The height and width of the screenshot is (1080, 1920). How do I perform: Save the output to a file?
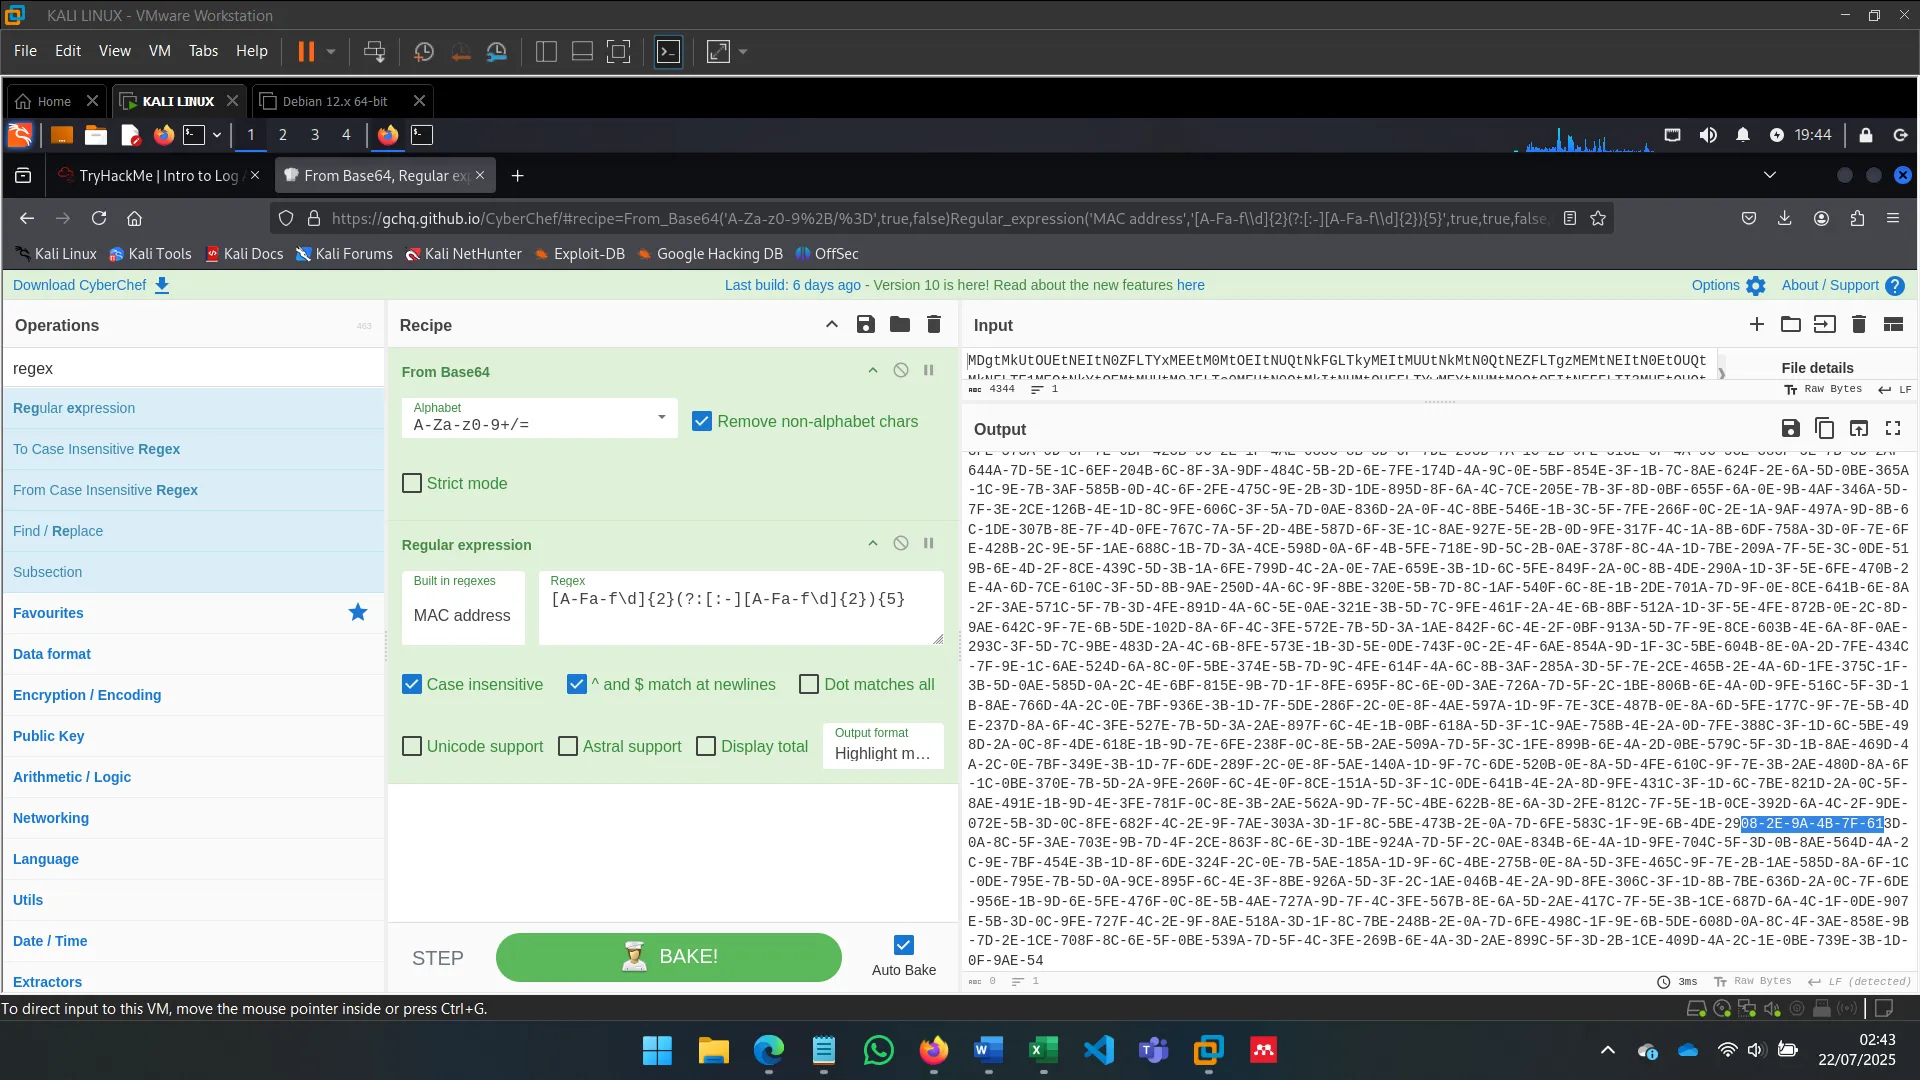[x=1790, y=428]
